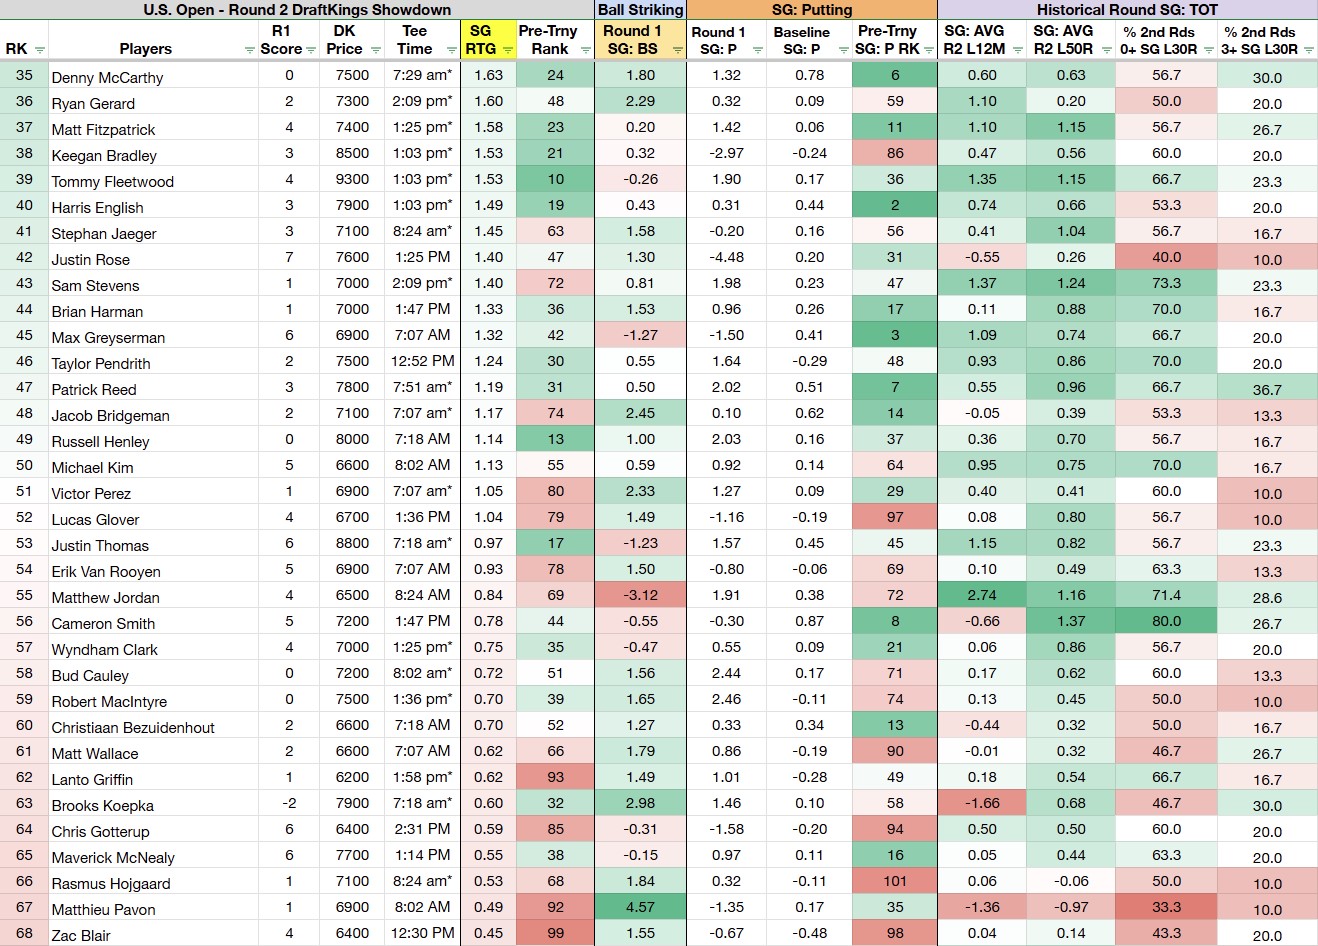Select Matthew Jordan's red -3.12 cell
Image resolution: width=1318 pixels, height=946 pixels.
(640, 595)
